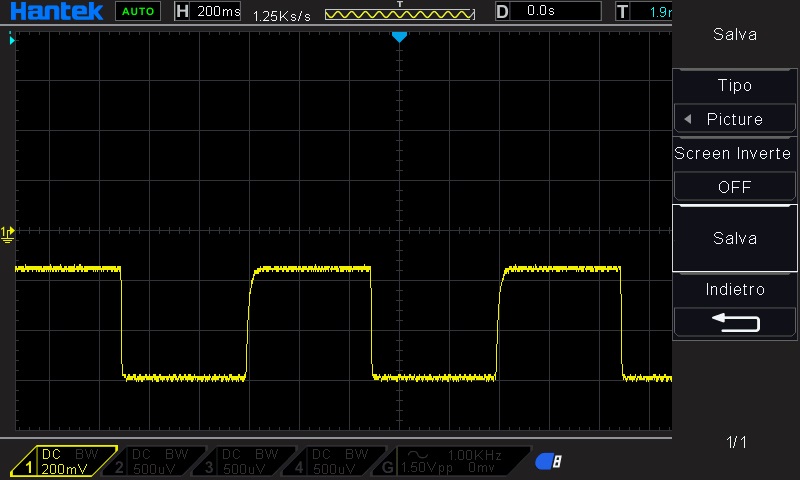This screenshot has width=800, height=480.
Task: Click the blue trigger position marker
Action: coord(399,37)
